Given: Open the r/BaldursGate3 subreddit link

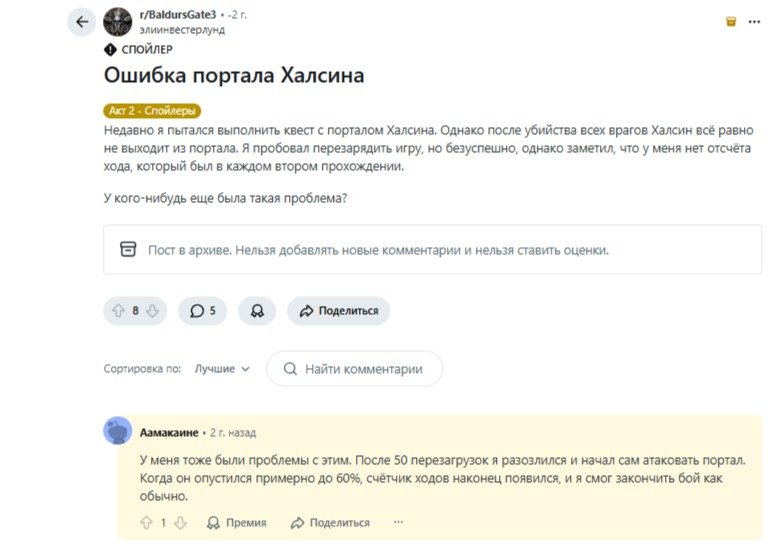Looking at the screenshot, I should (x=178, y=15).
